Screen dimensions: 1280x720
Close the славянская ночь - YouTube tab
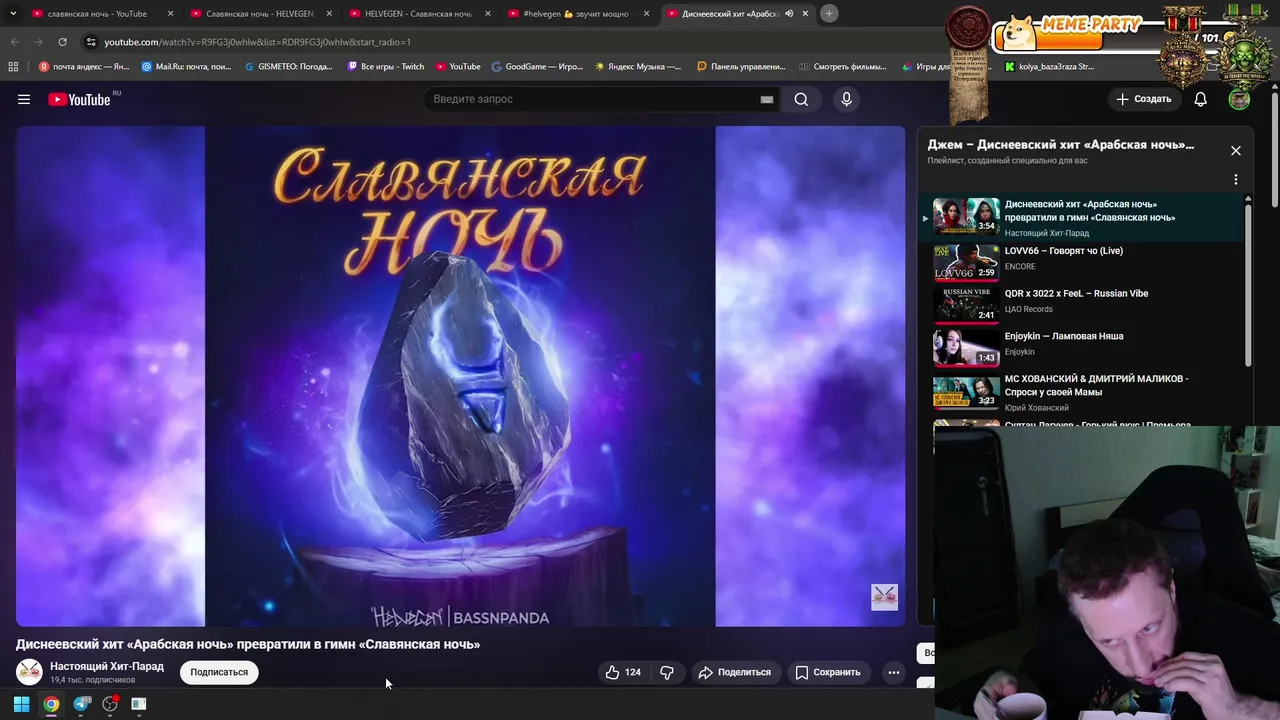(x=170, y=14)
